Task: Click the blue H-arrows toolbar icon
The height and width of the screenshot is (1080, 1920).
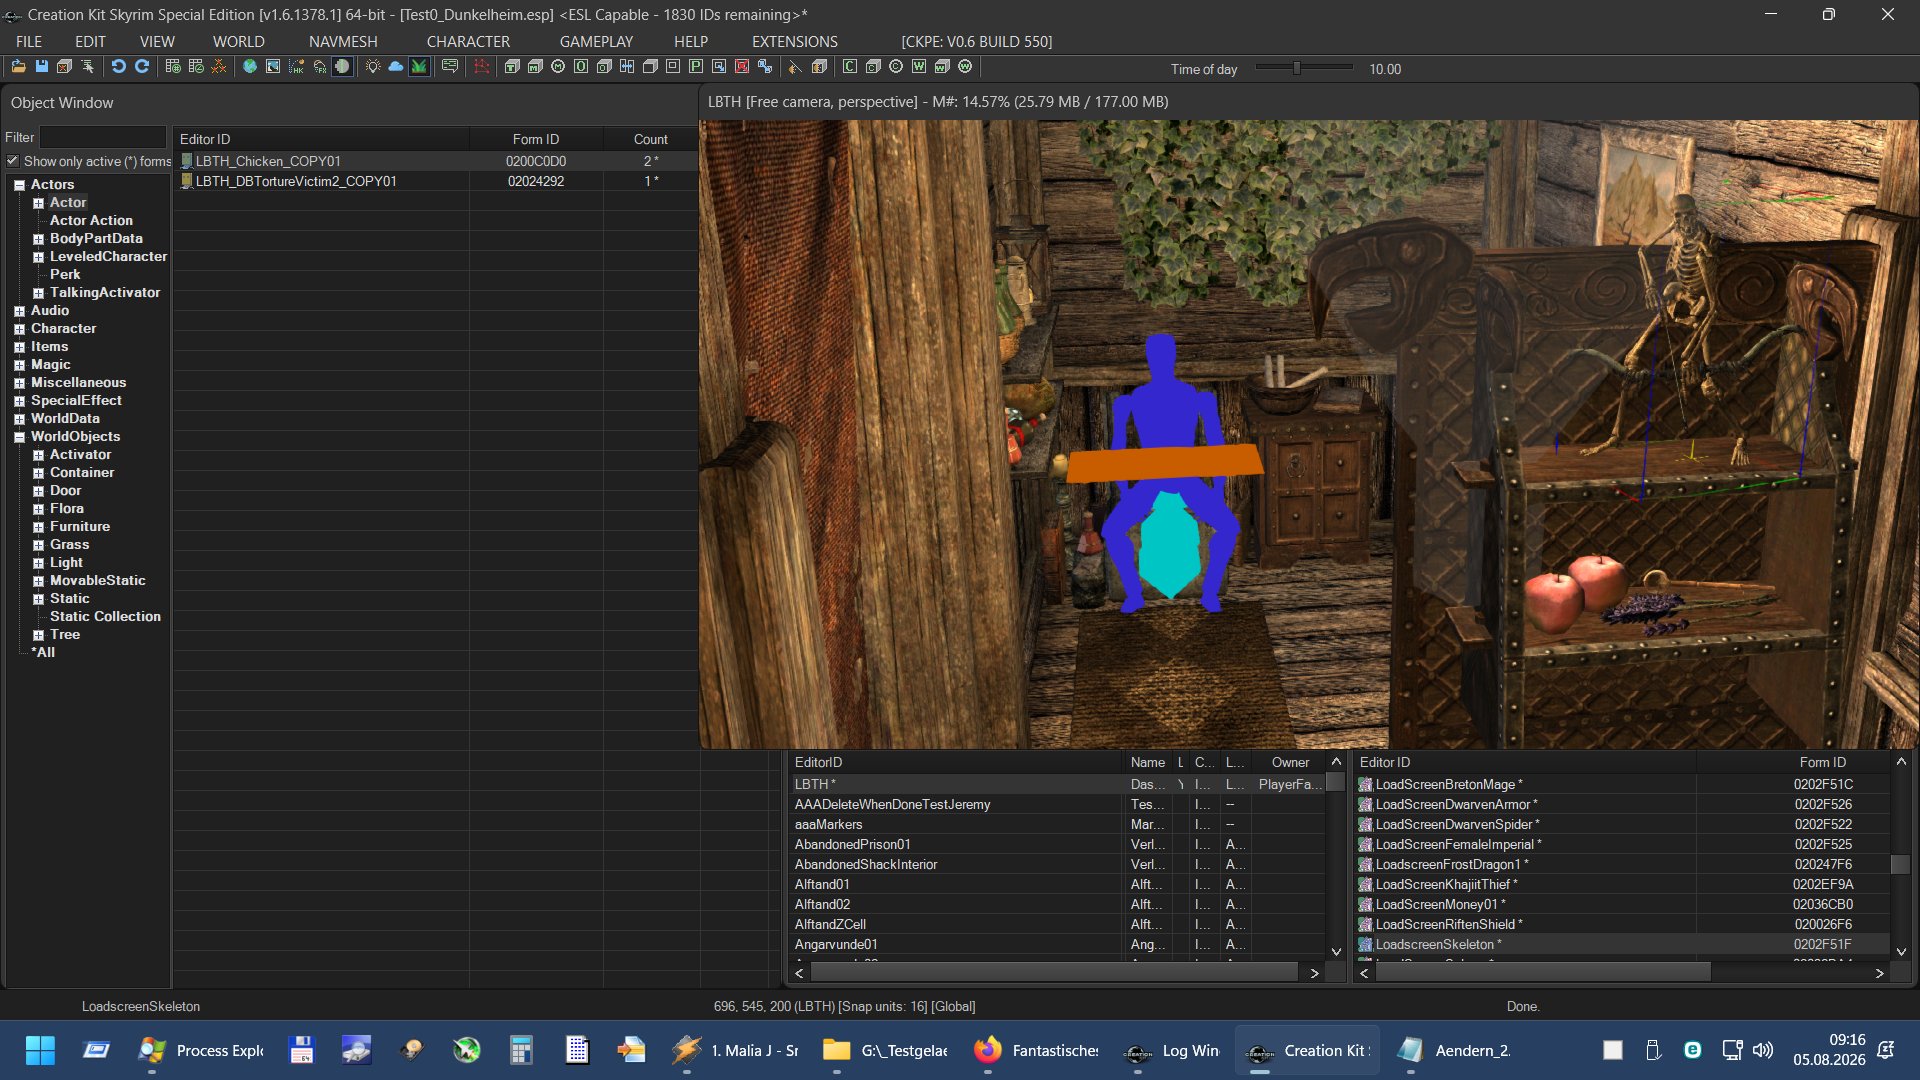Action: 627,67
